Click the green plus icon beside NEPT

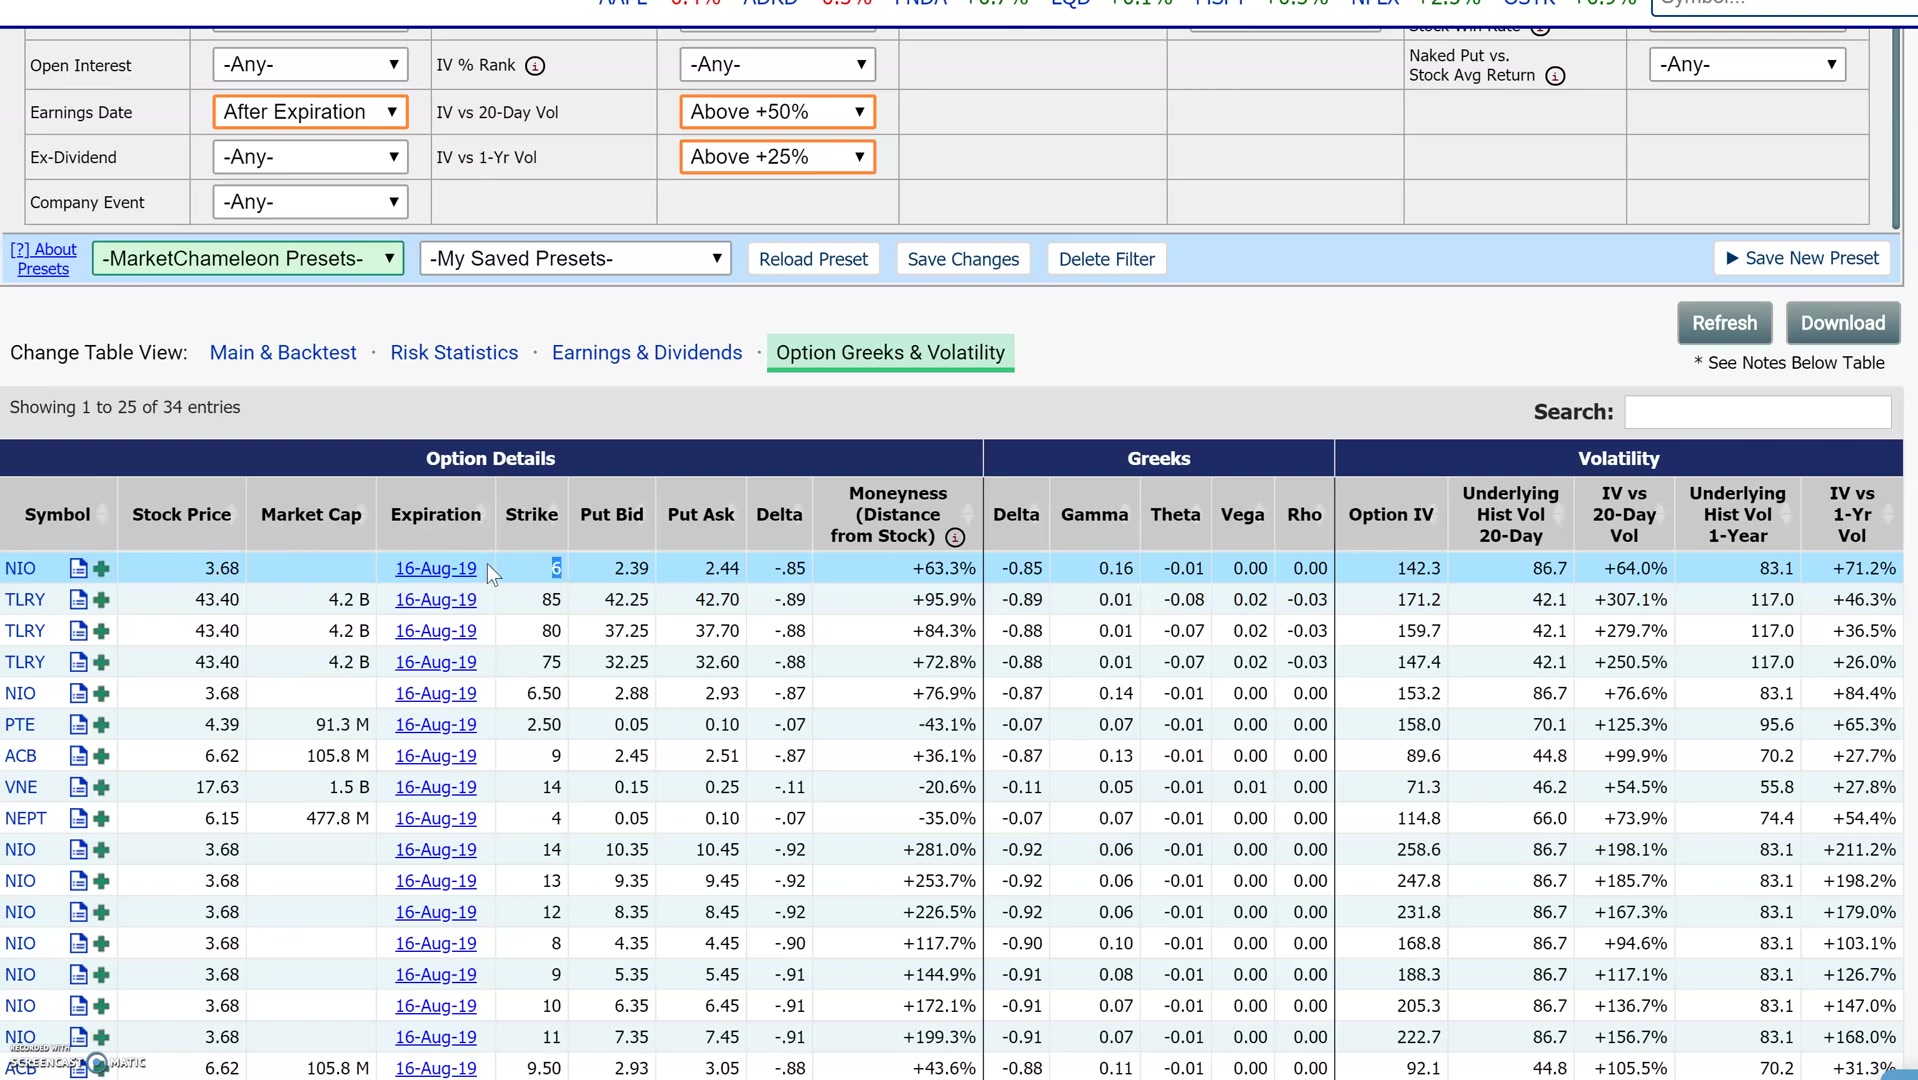coord(101,819)
